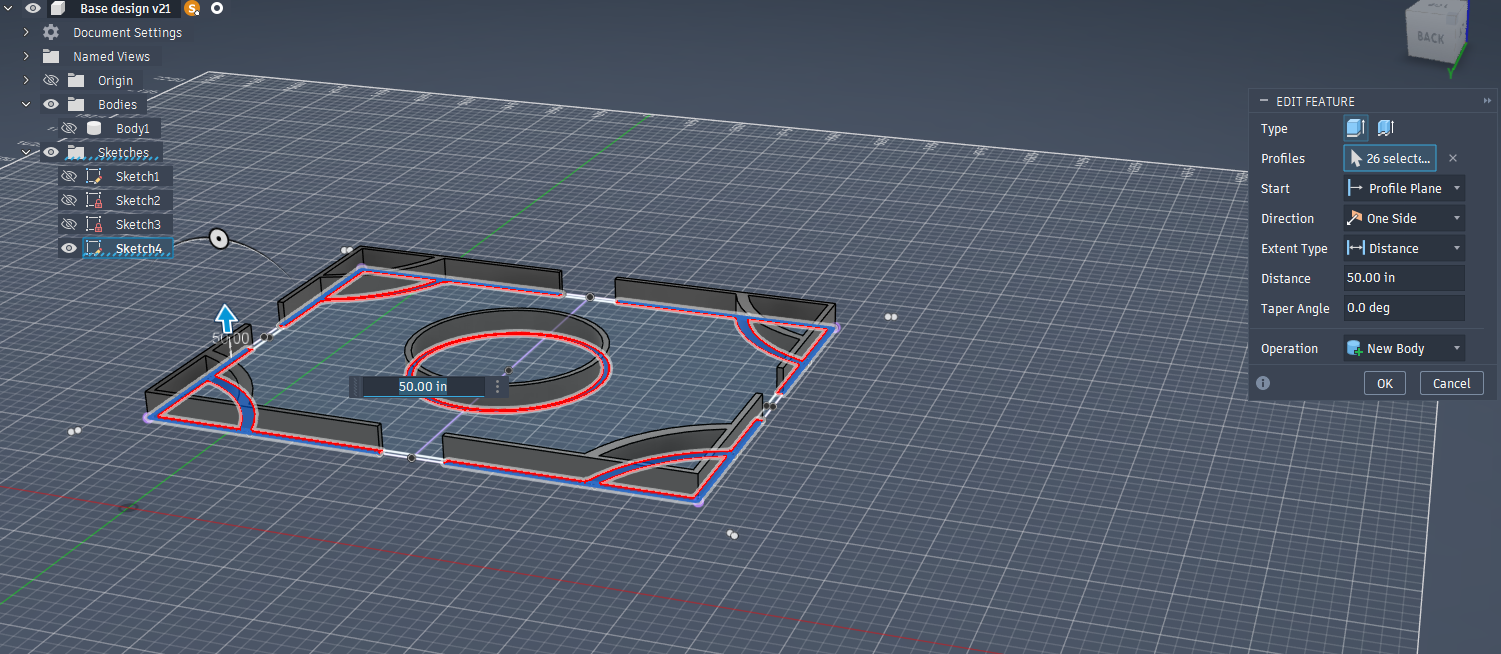Viewport: 1501px width, 654px height.
Task: Open the Direction One Side dropdown
Action: [x=1404, y=218]
